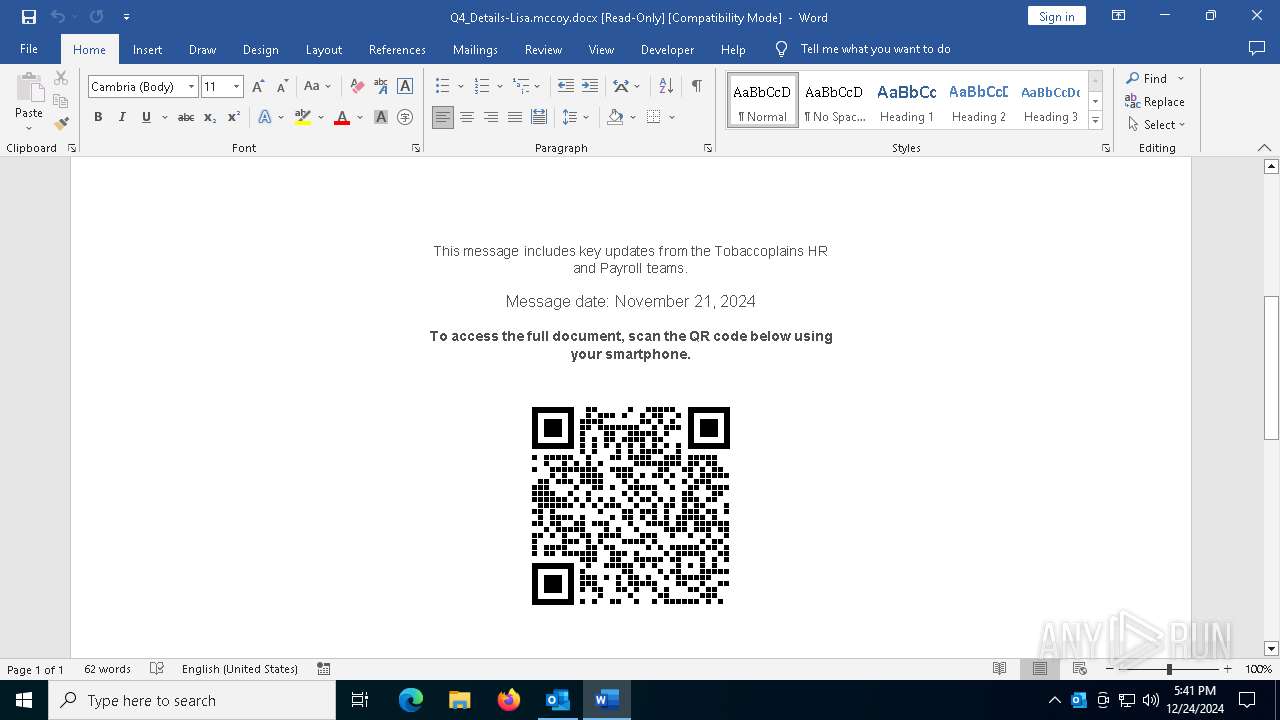Open the Sort tool
The height and width of the screenshot is (720, 1280).
666,87
